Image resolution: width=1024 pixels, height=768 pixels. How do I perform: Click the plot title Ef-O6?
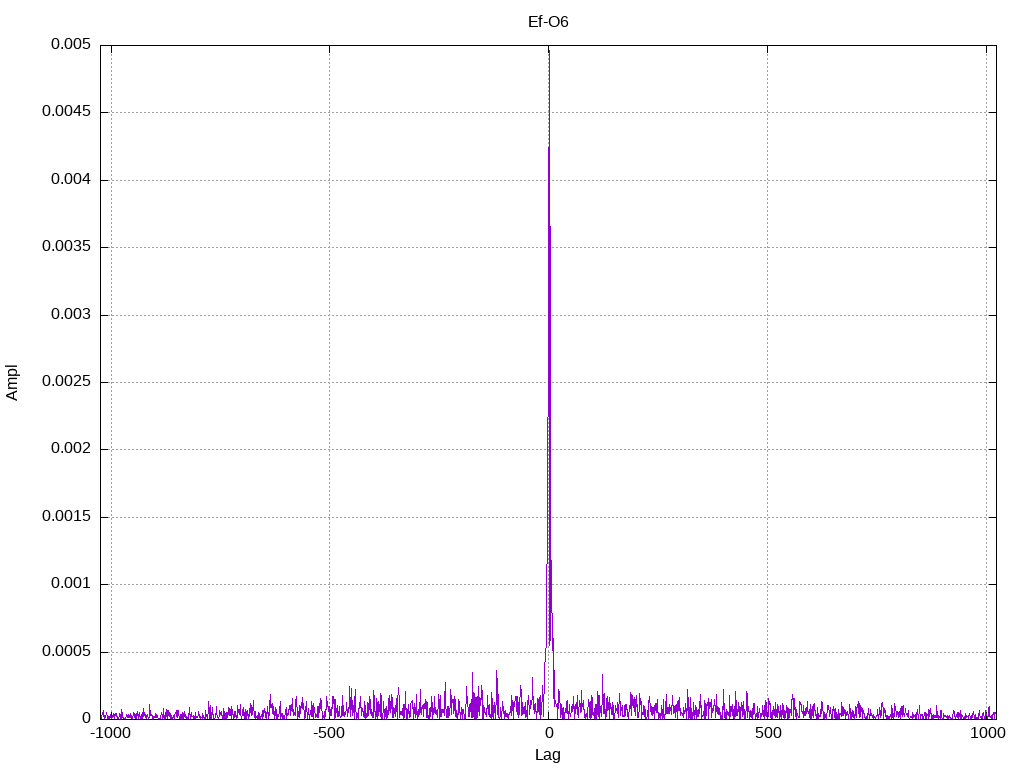[x=548, y=22]
